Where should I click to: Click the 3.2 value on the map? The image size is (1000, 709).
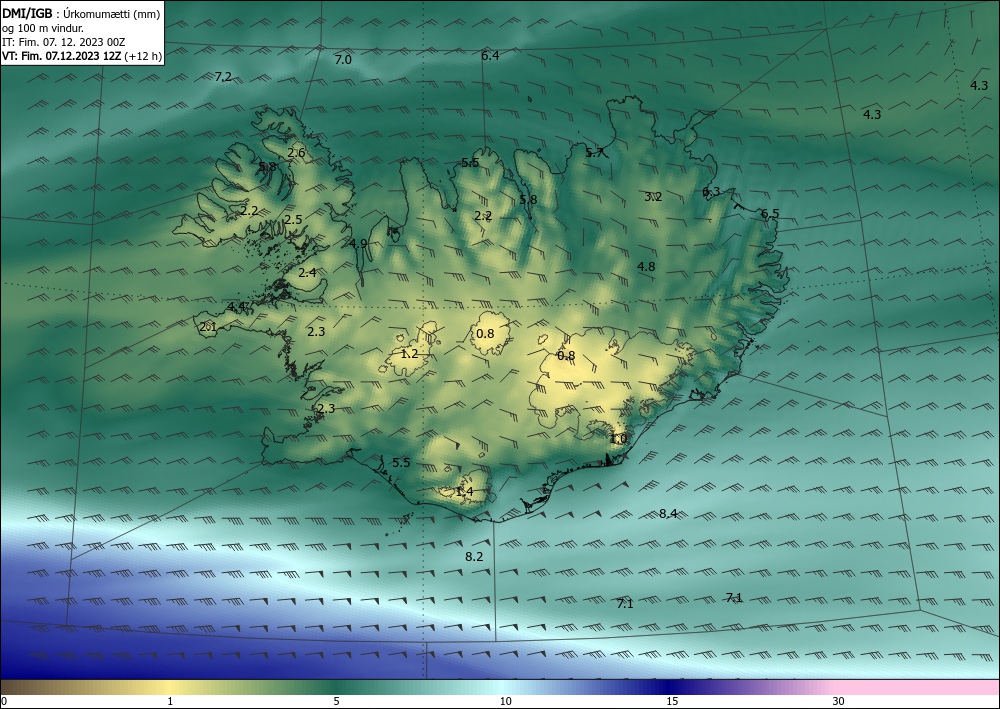(653, 197)
